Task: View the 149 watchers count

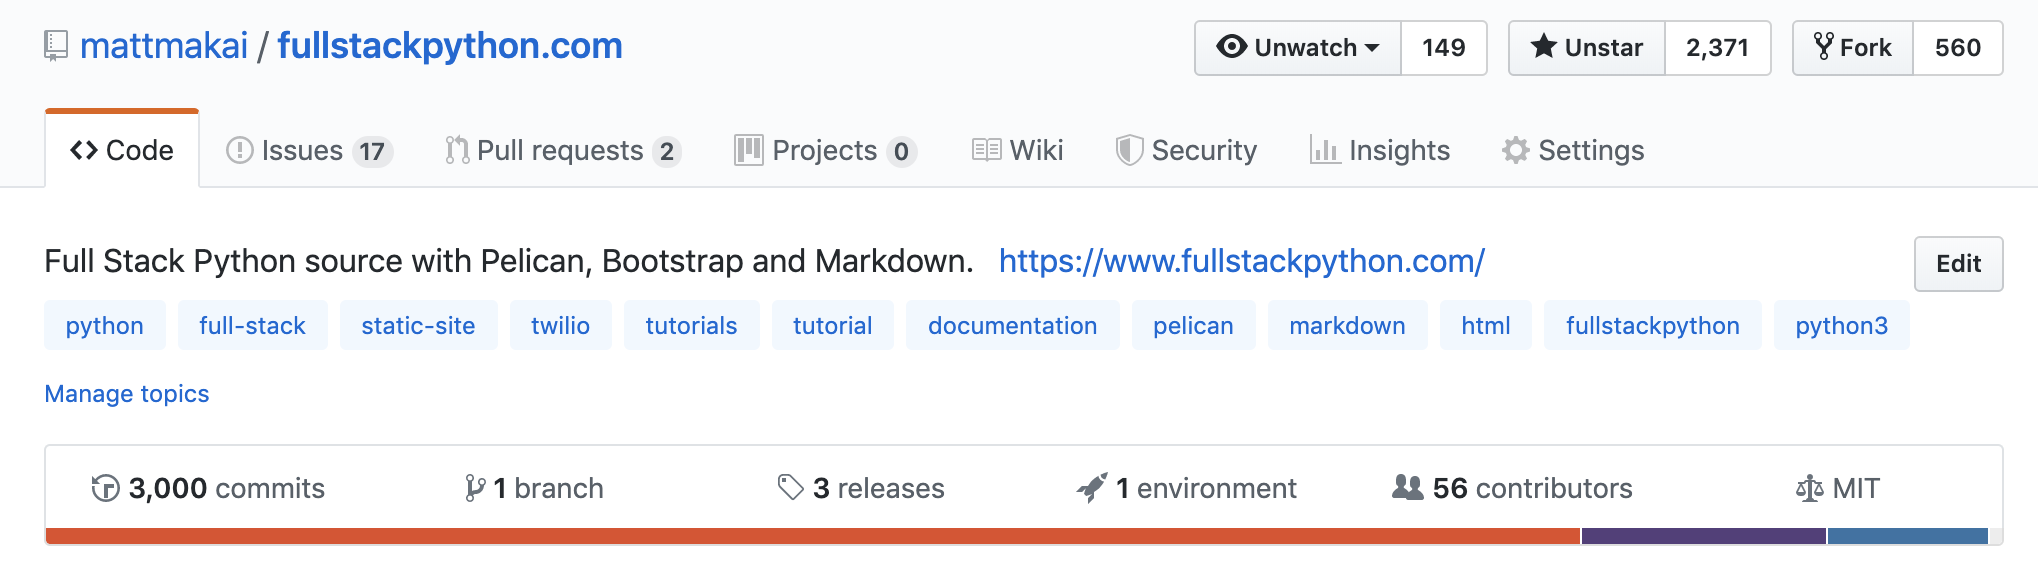Action: [1443, 47]
